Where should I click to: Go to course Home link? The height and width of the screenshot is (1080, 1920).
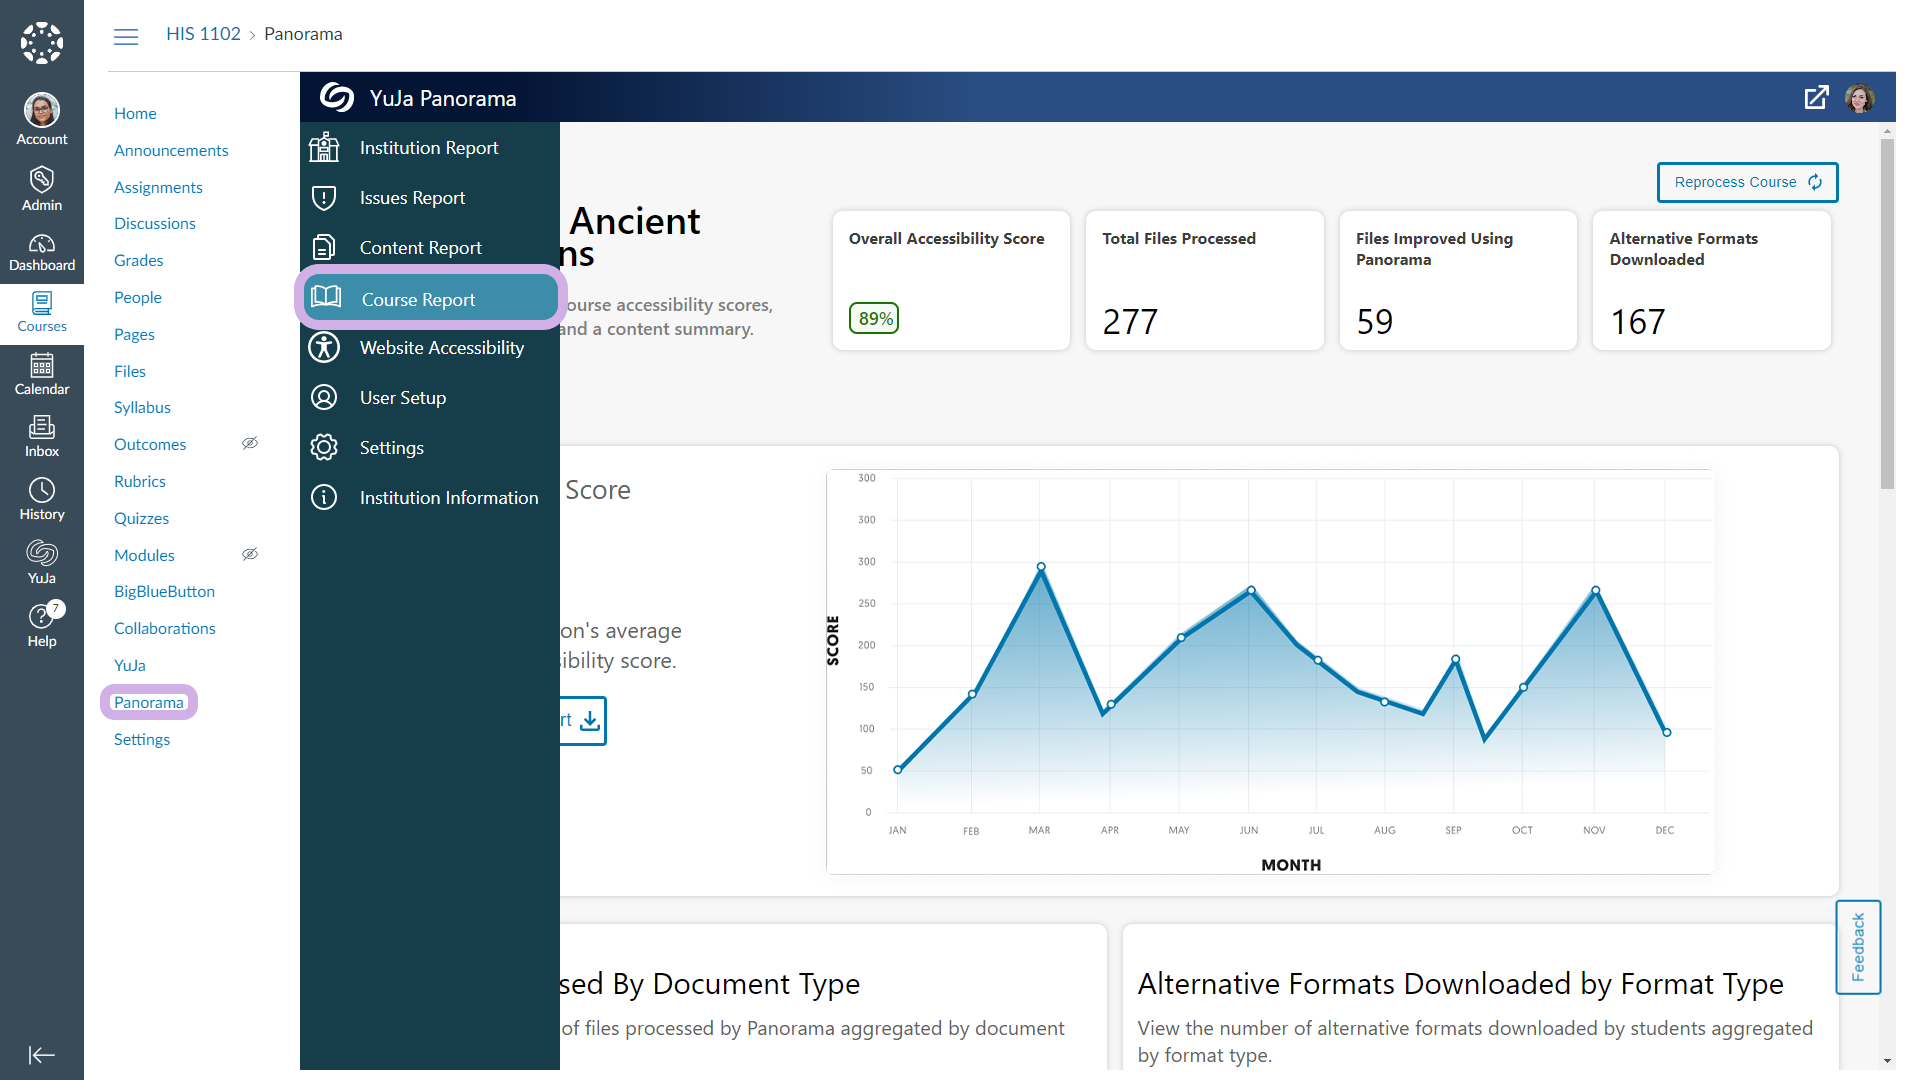click(135, 113)
